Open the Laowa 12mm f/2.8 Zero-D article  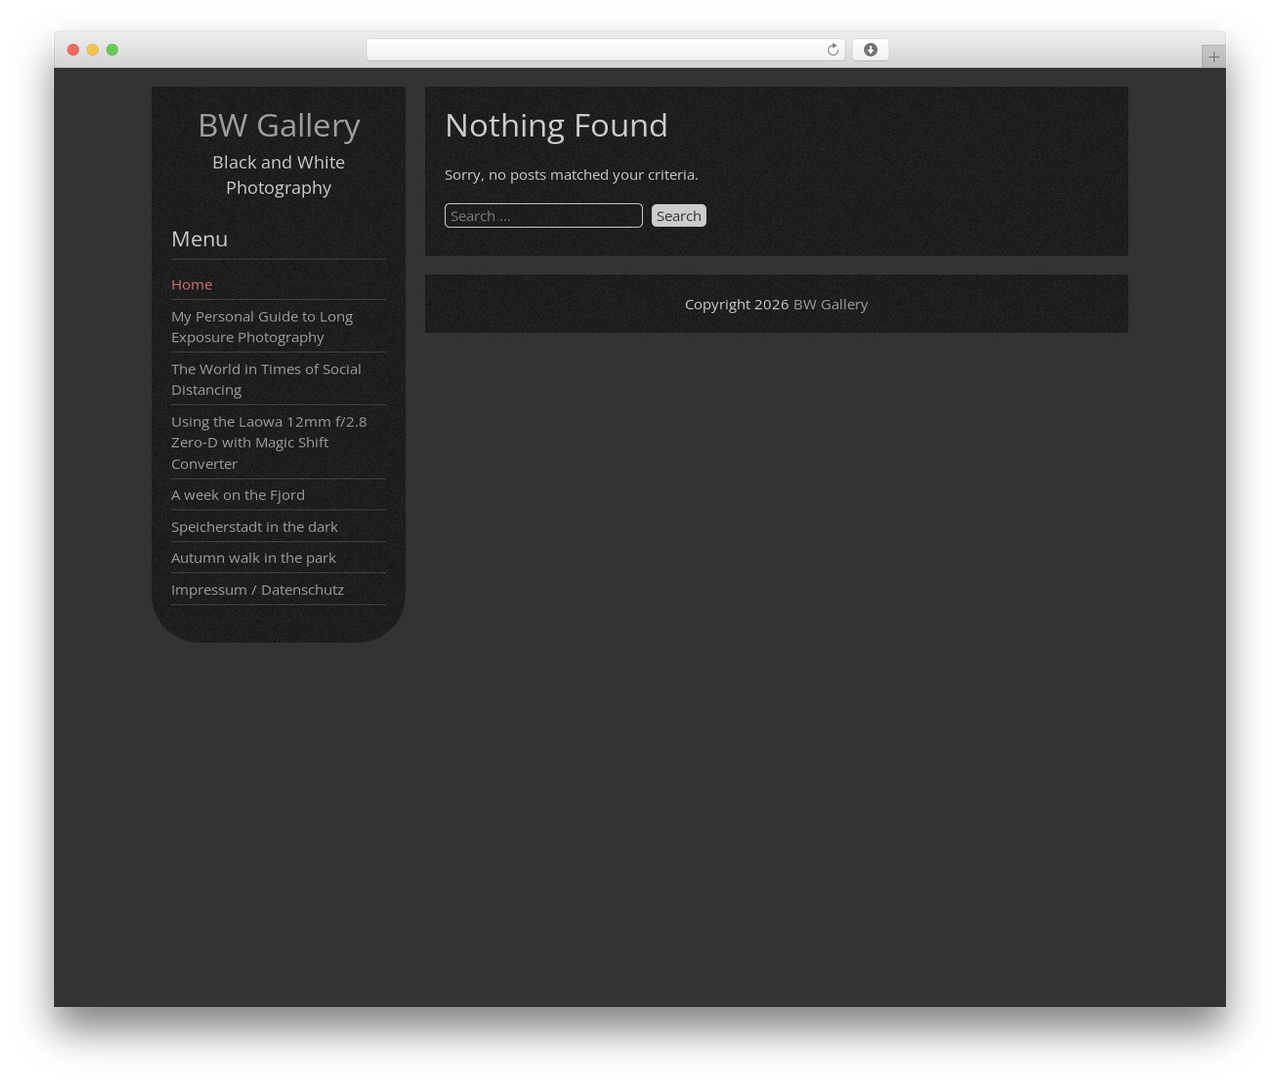269,442
